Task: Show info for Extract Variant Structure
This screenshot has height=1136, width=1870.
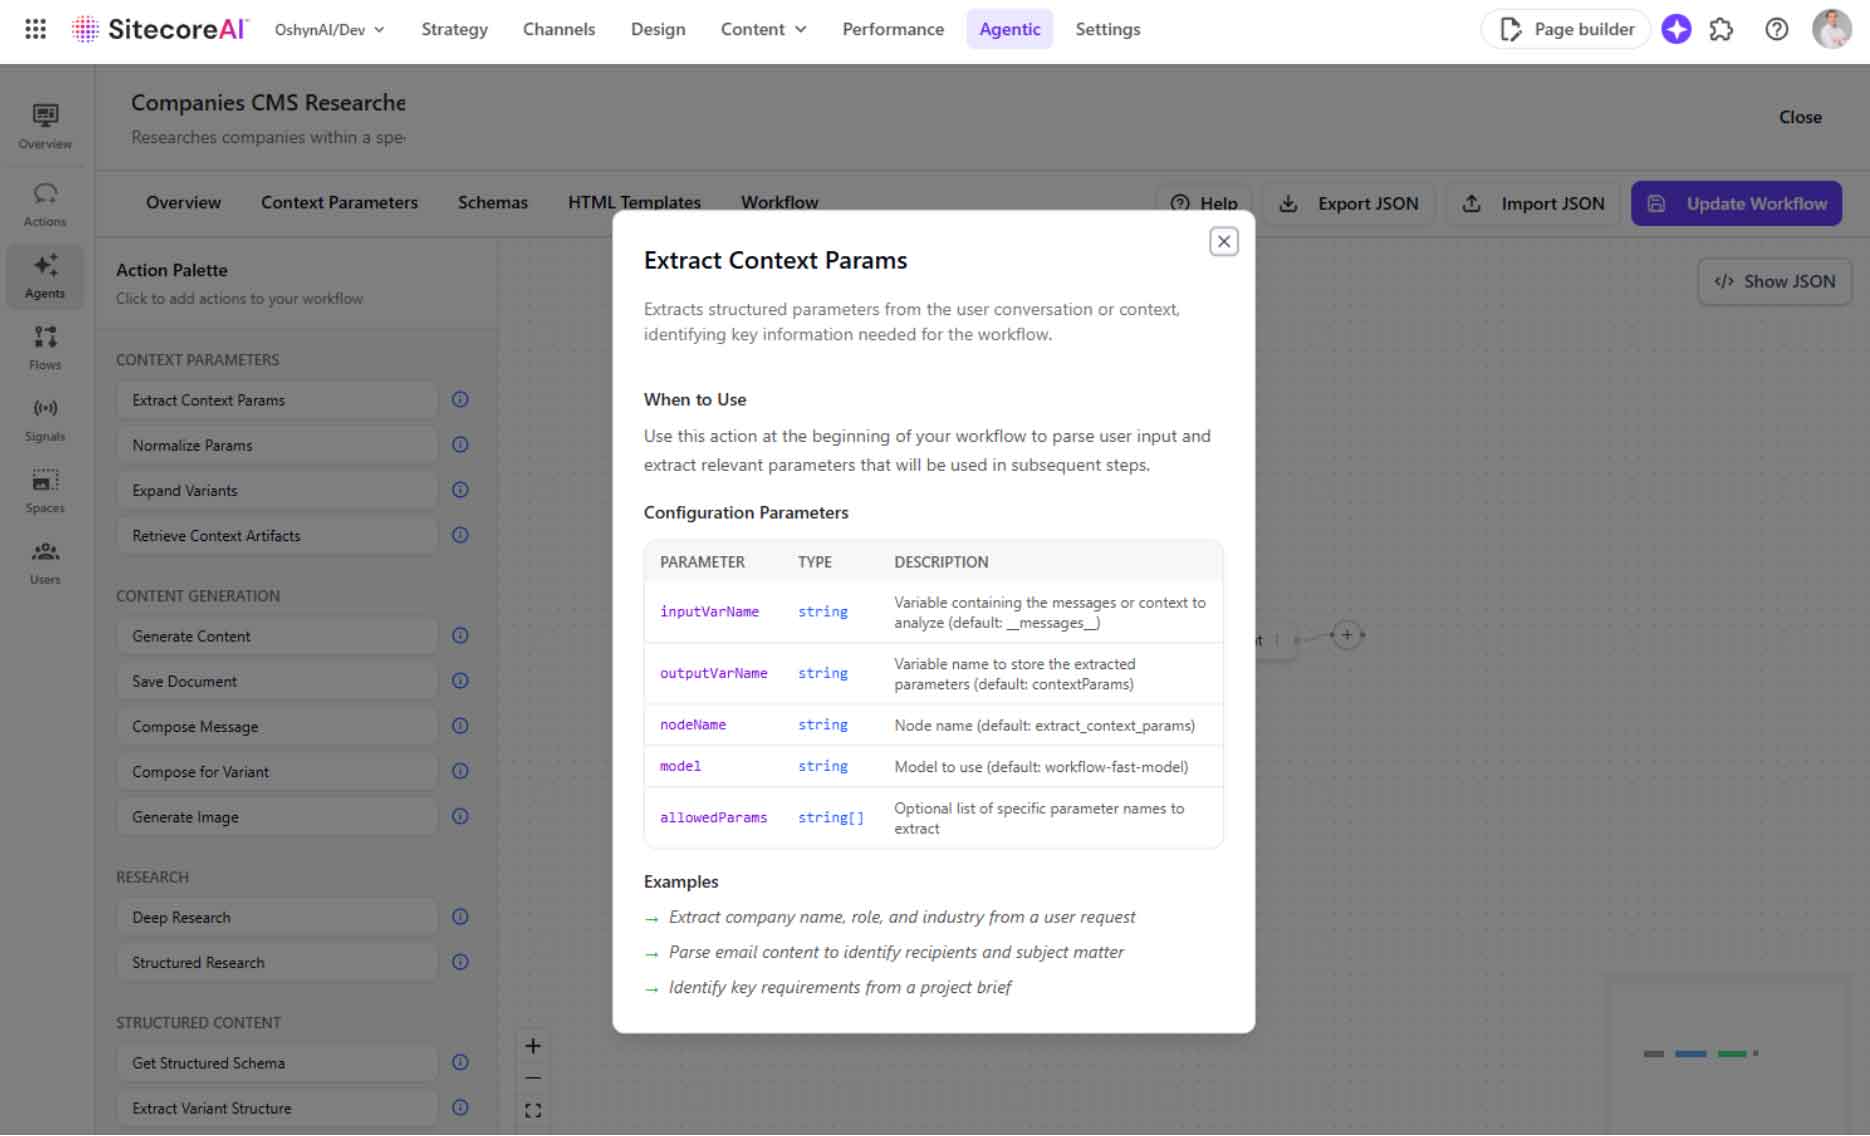Action: click(x=460, y=1107)
